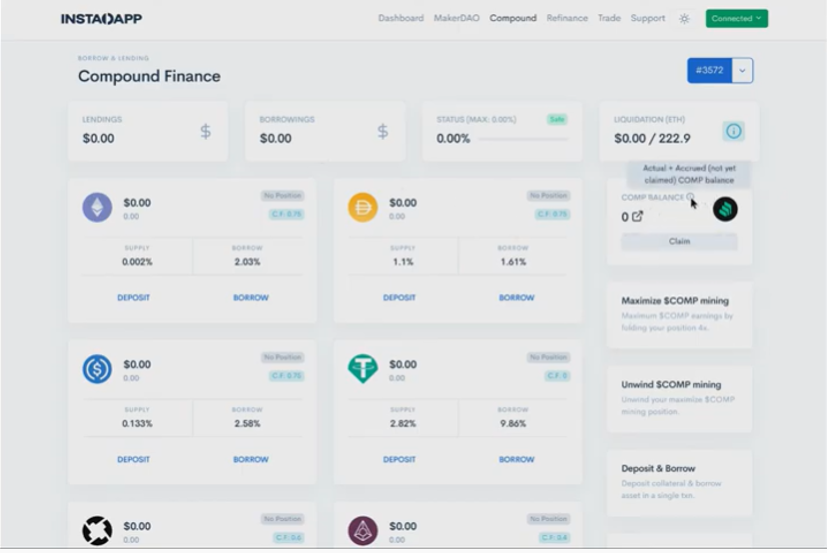The height and width of the screenshot is (554, 827).
Task: Click the USDT card C.F 0 badge
Action: pyautogui.click(x=557, y=376)
